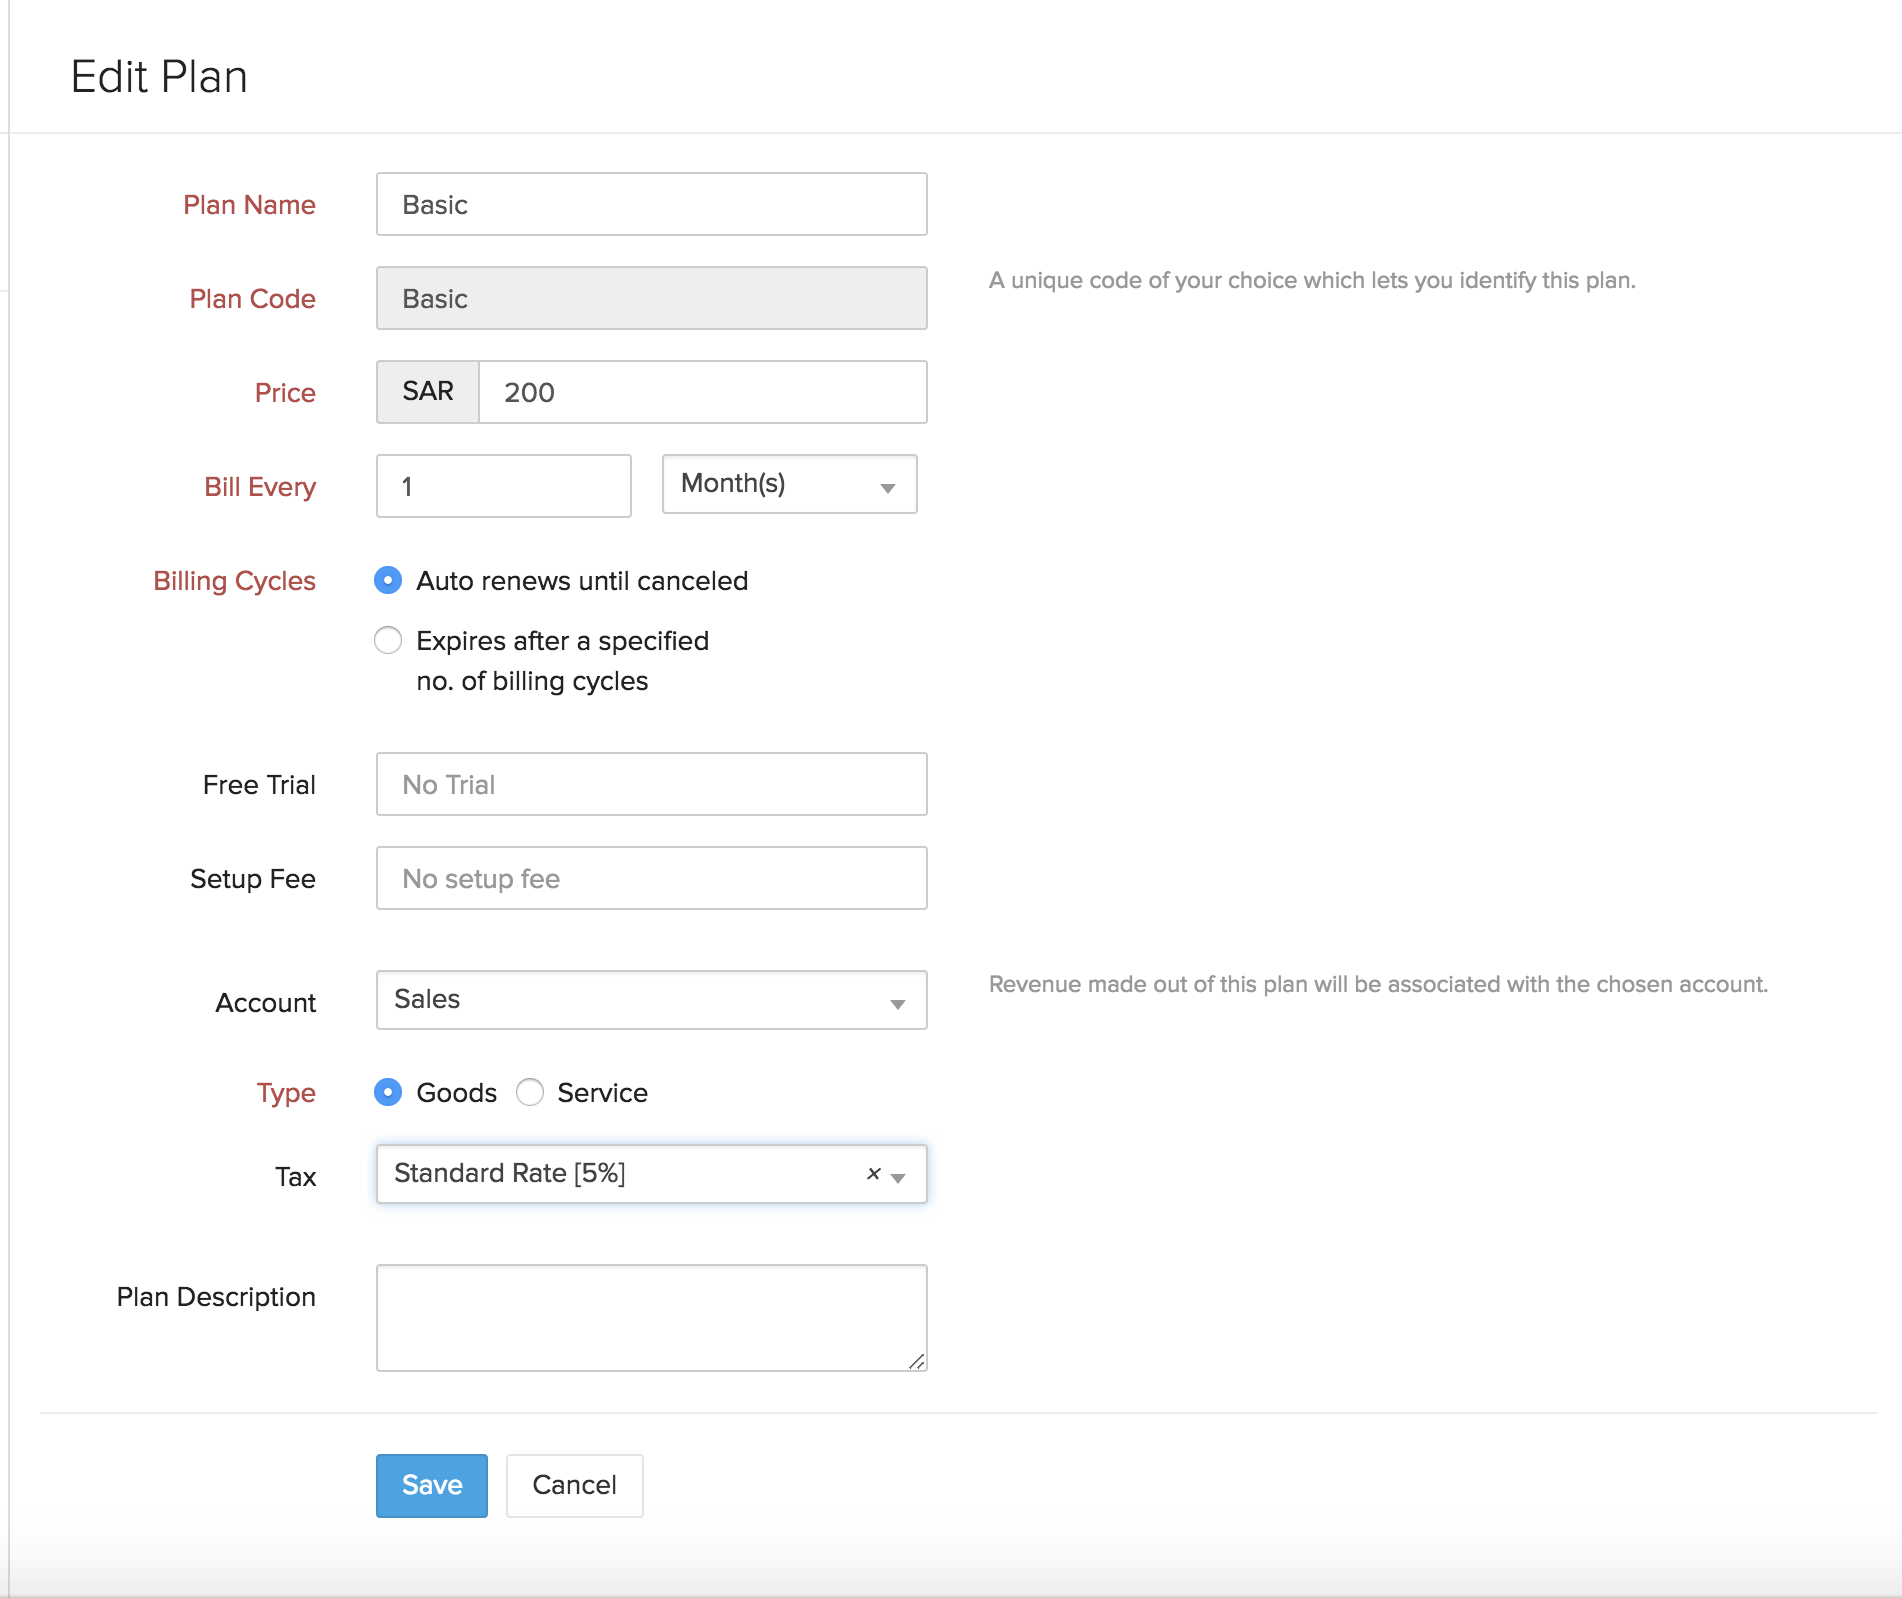
Task: Focus the Price amount field
Action: pyautogui.click(x=702, y=393)
